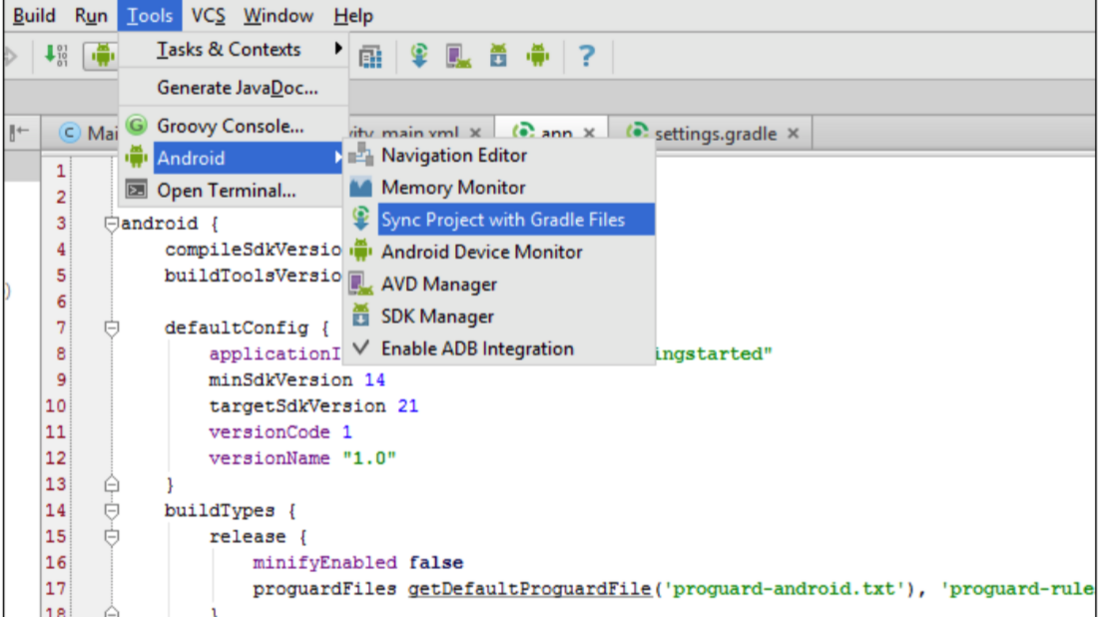Click the hide panel arrow icon
The image size is (1098, 617).
click(x=20, y=132)
